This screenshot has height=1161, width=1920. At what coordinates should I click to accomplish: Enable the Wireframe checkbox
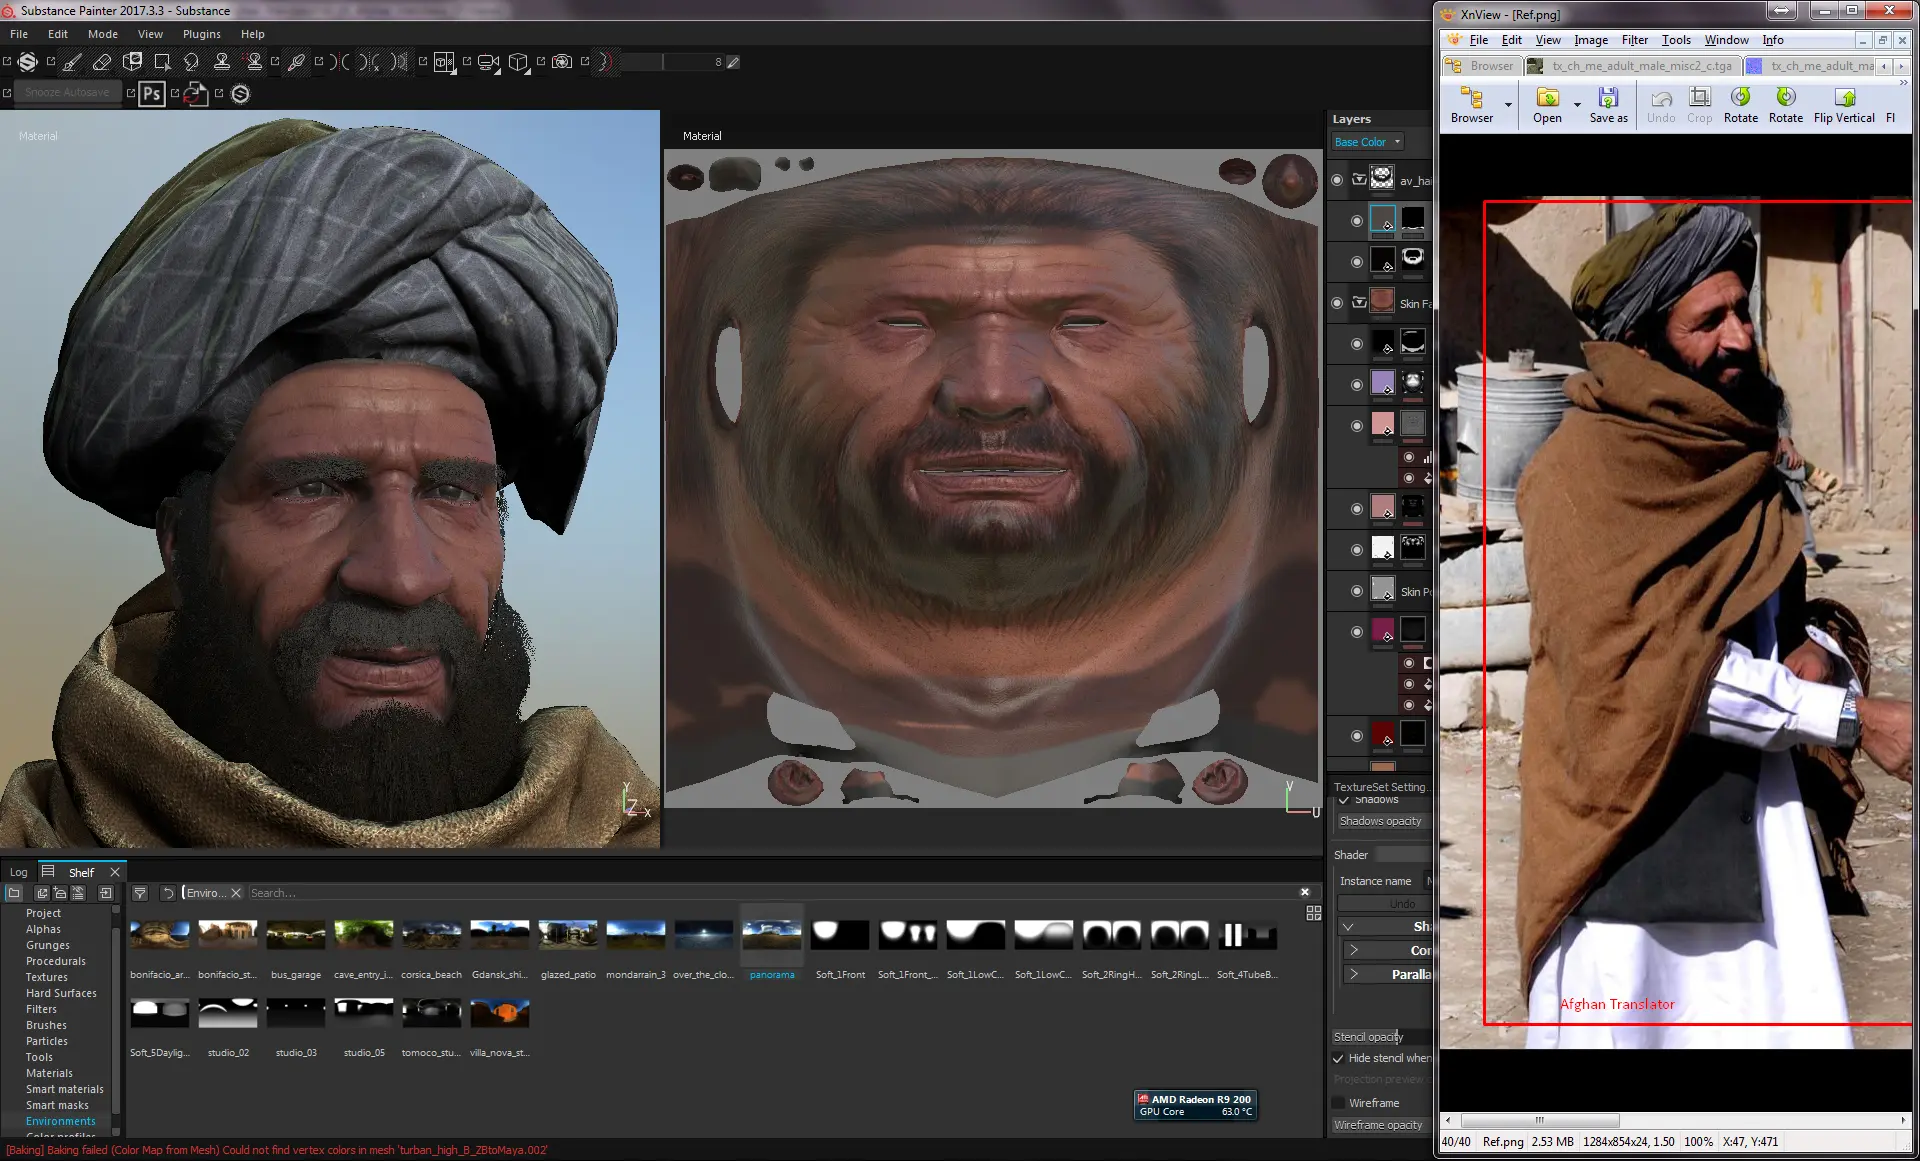(1338, 1103)
